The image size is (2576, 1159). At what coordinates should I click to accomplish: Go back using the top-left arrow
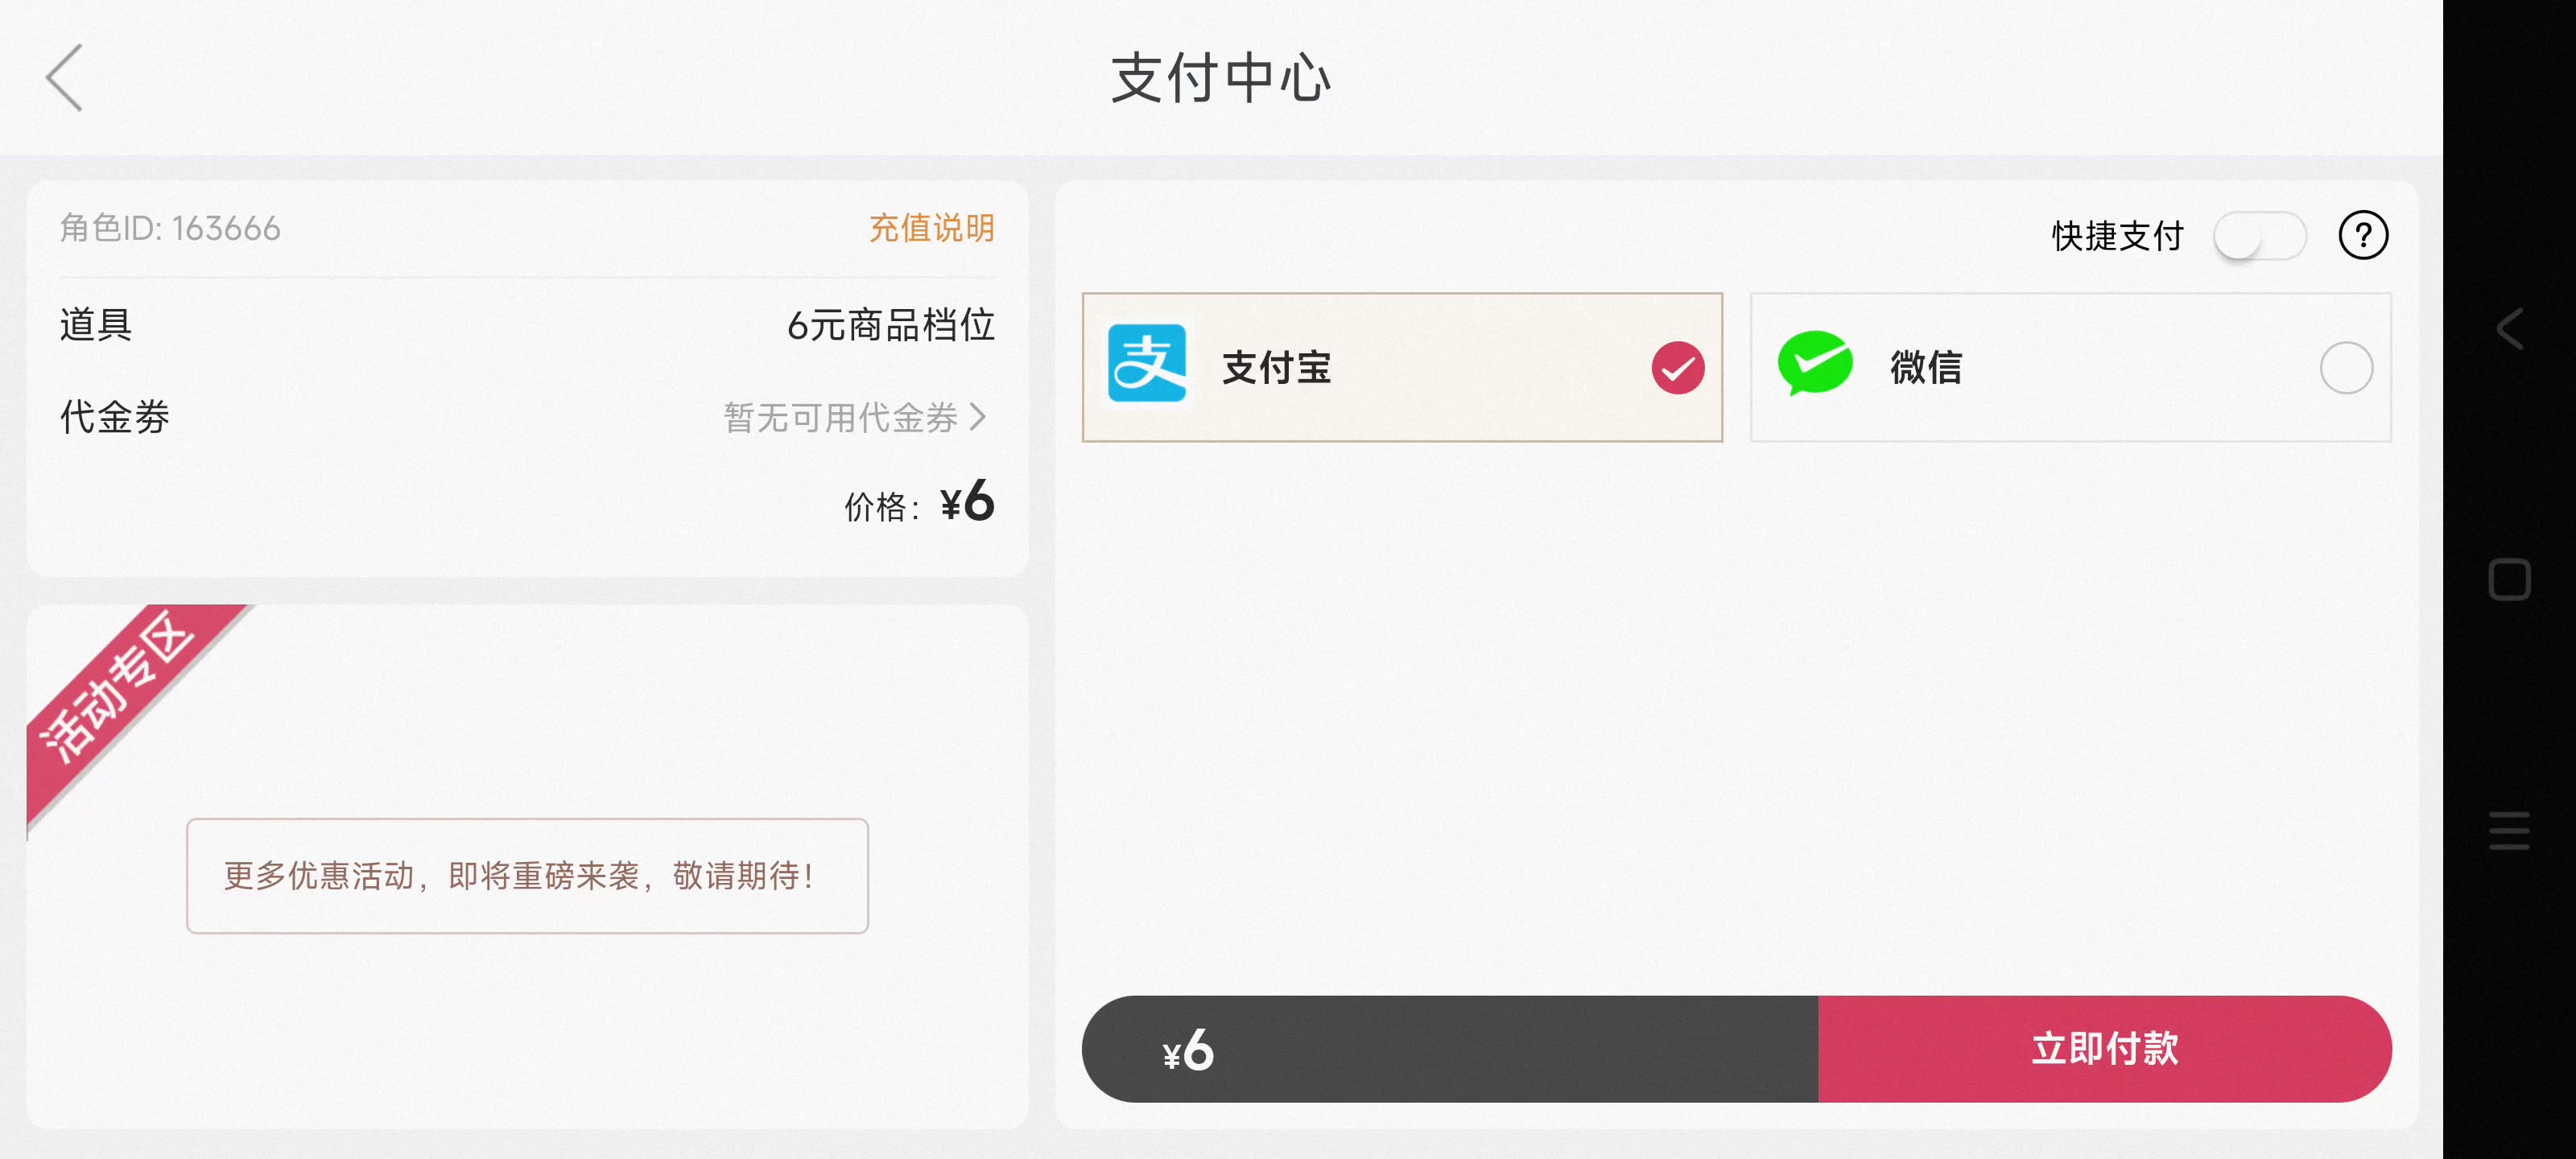(x=64, y=77)
